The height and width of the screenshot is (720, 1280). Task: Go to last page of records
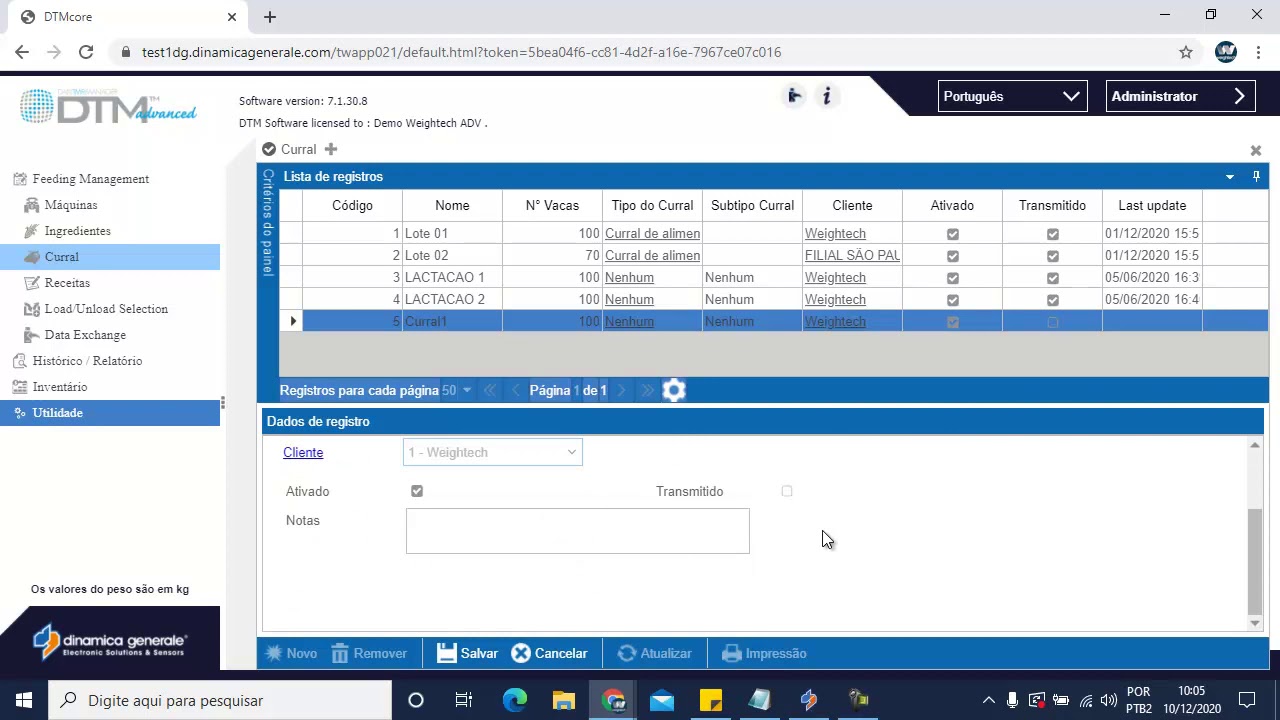647,390
